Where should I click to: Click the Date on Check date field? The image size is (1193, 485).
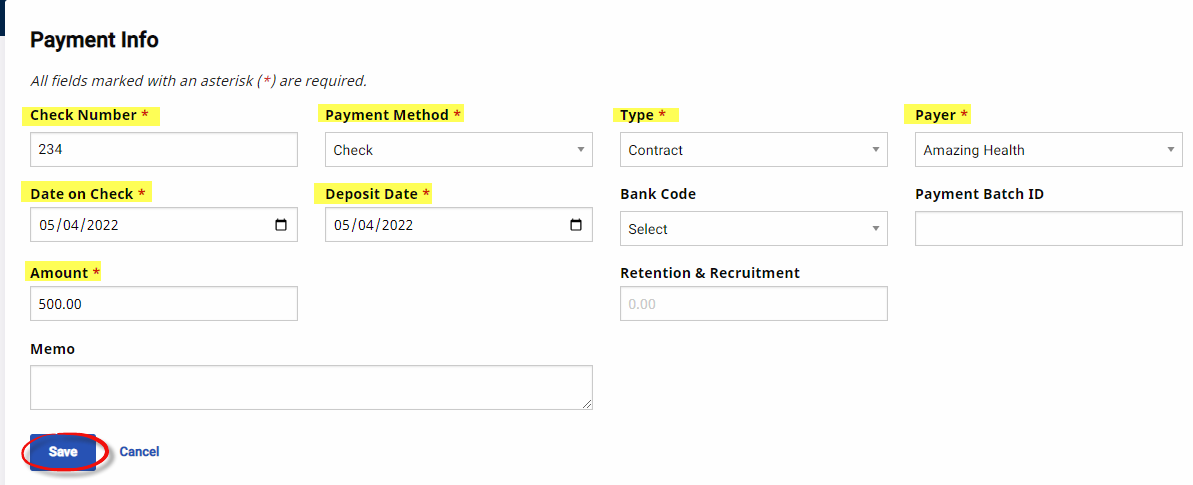tap(164, 225)
